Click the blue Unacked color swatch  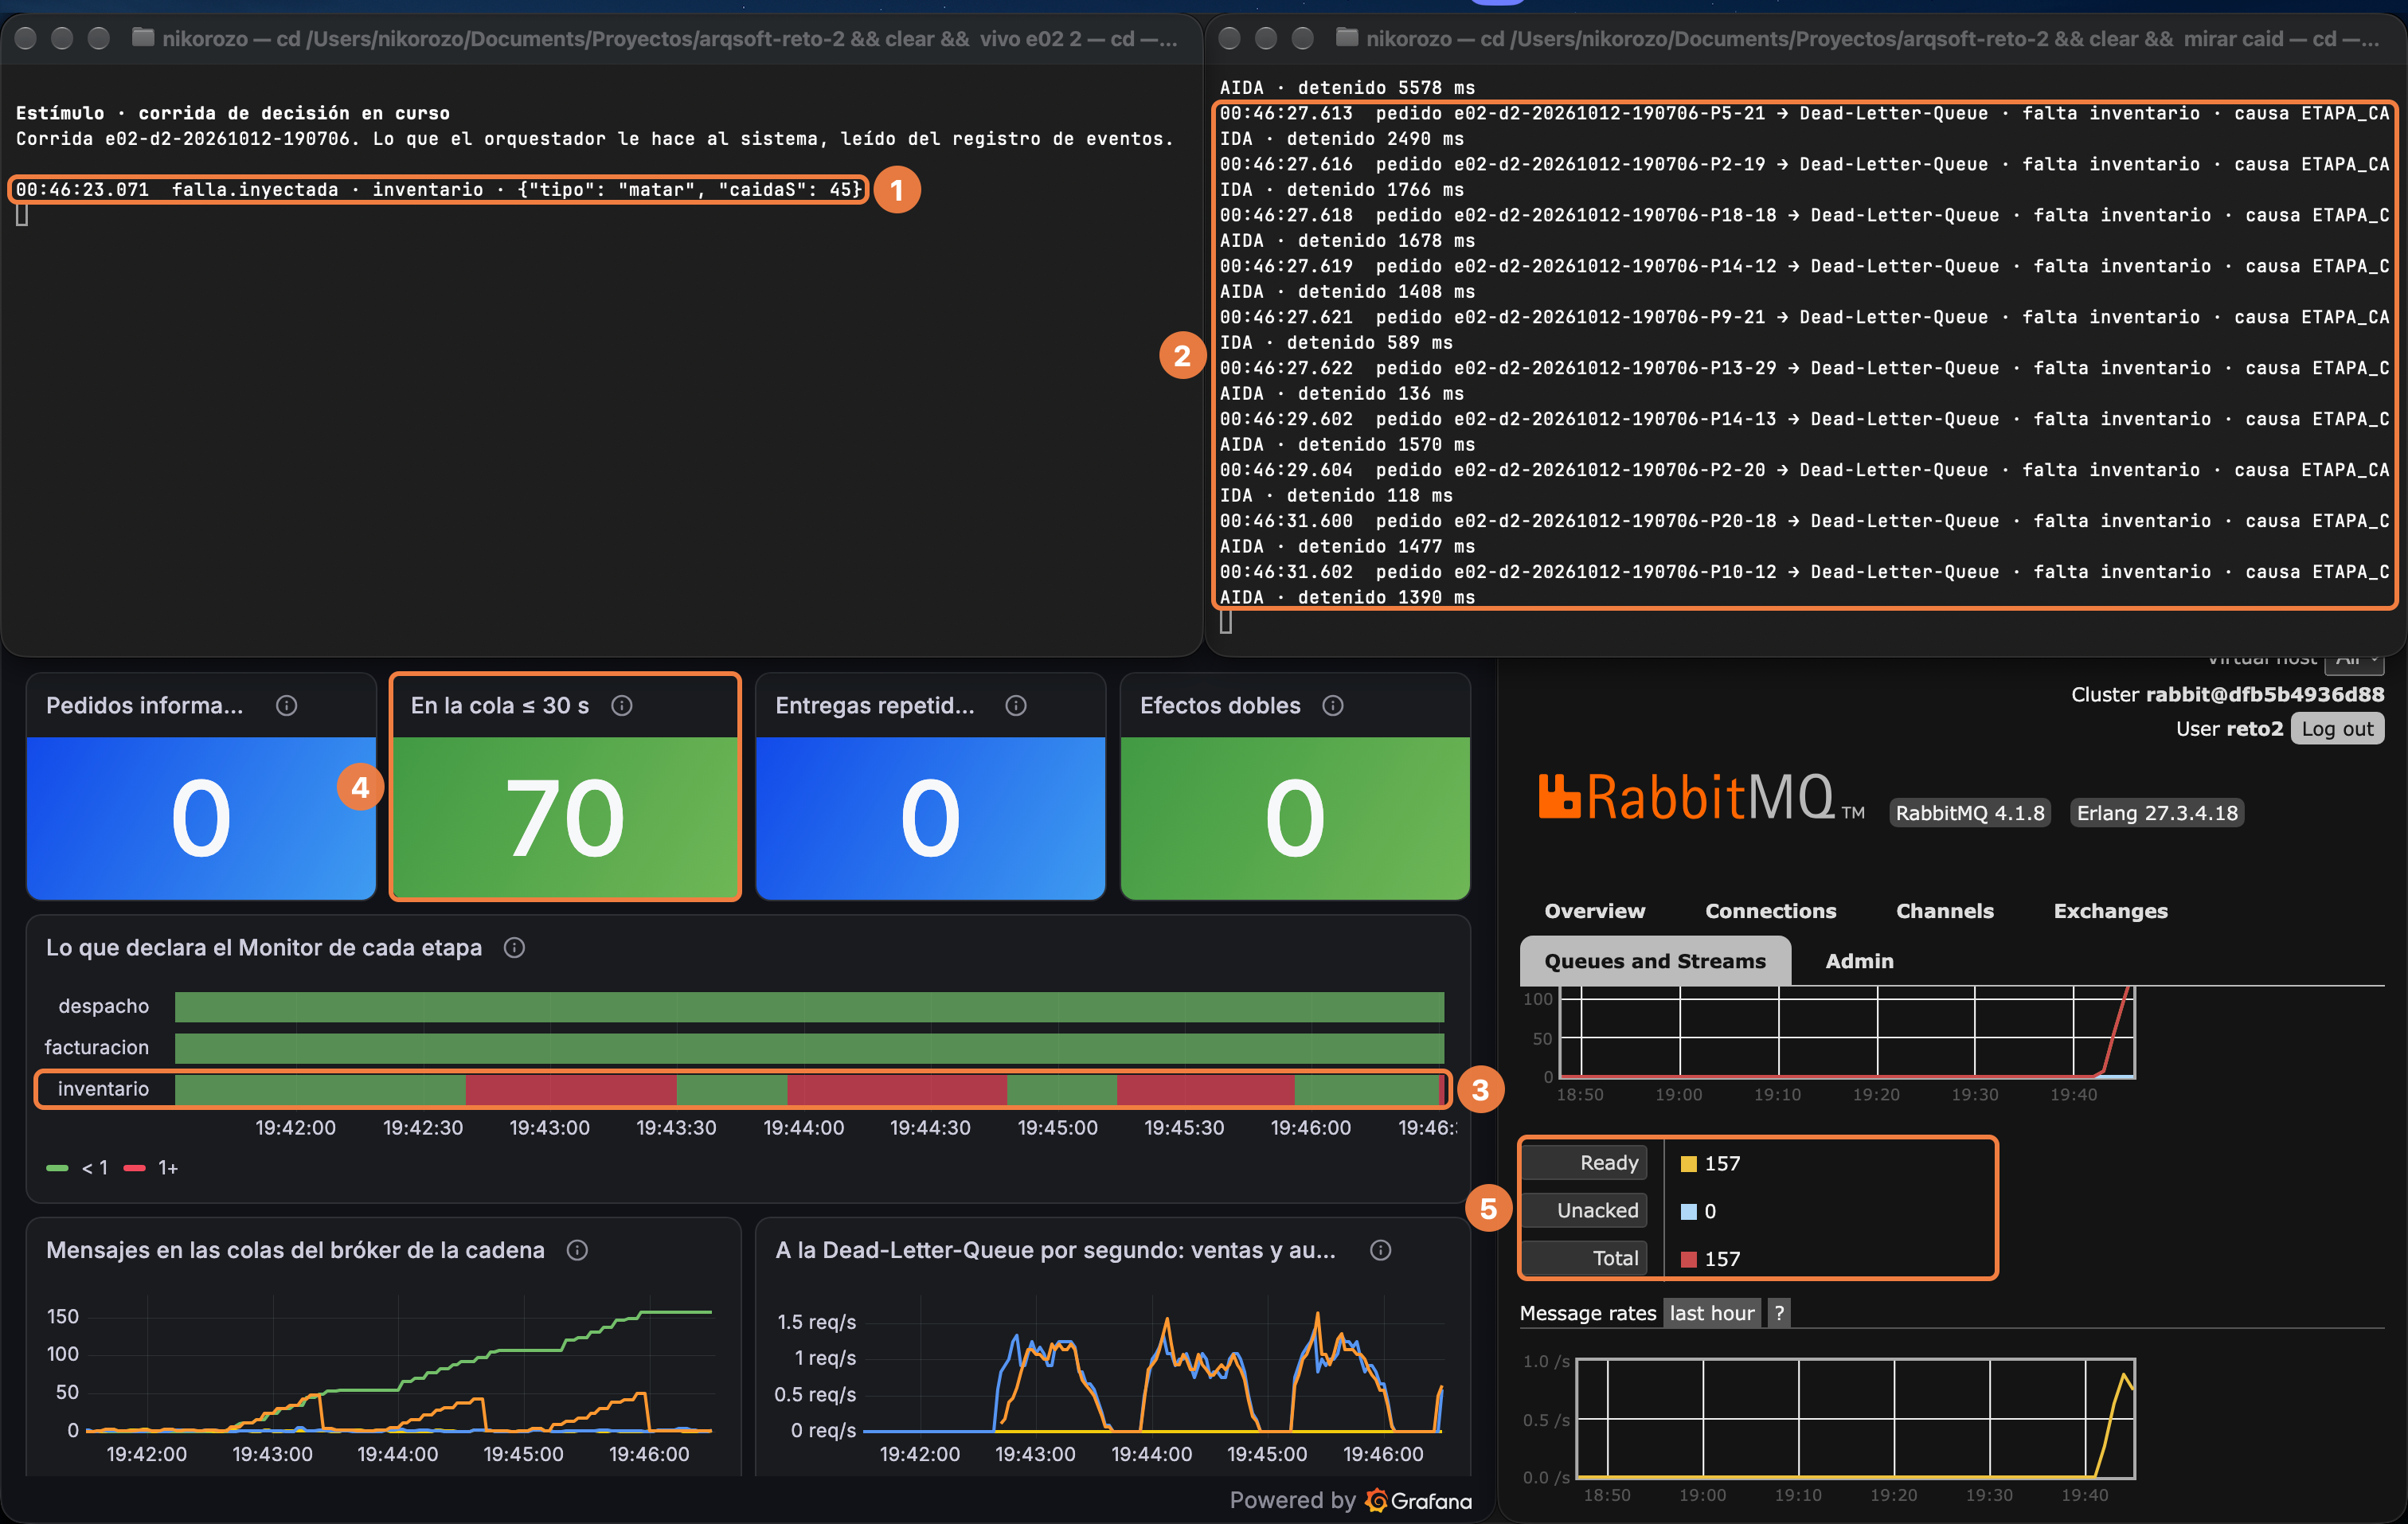coord(1688,1211)
